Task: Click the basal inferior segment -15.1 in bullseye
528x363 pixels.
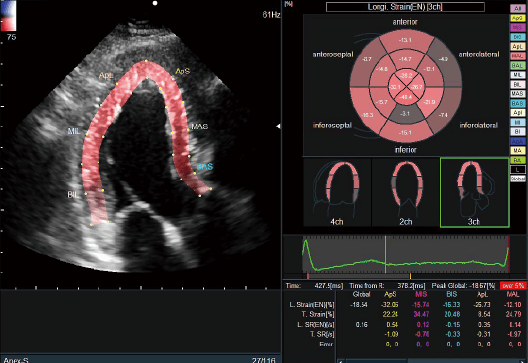Action: click(405, 132)
